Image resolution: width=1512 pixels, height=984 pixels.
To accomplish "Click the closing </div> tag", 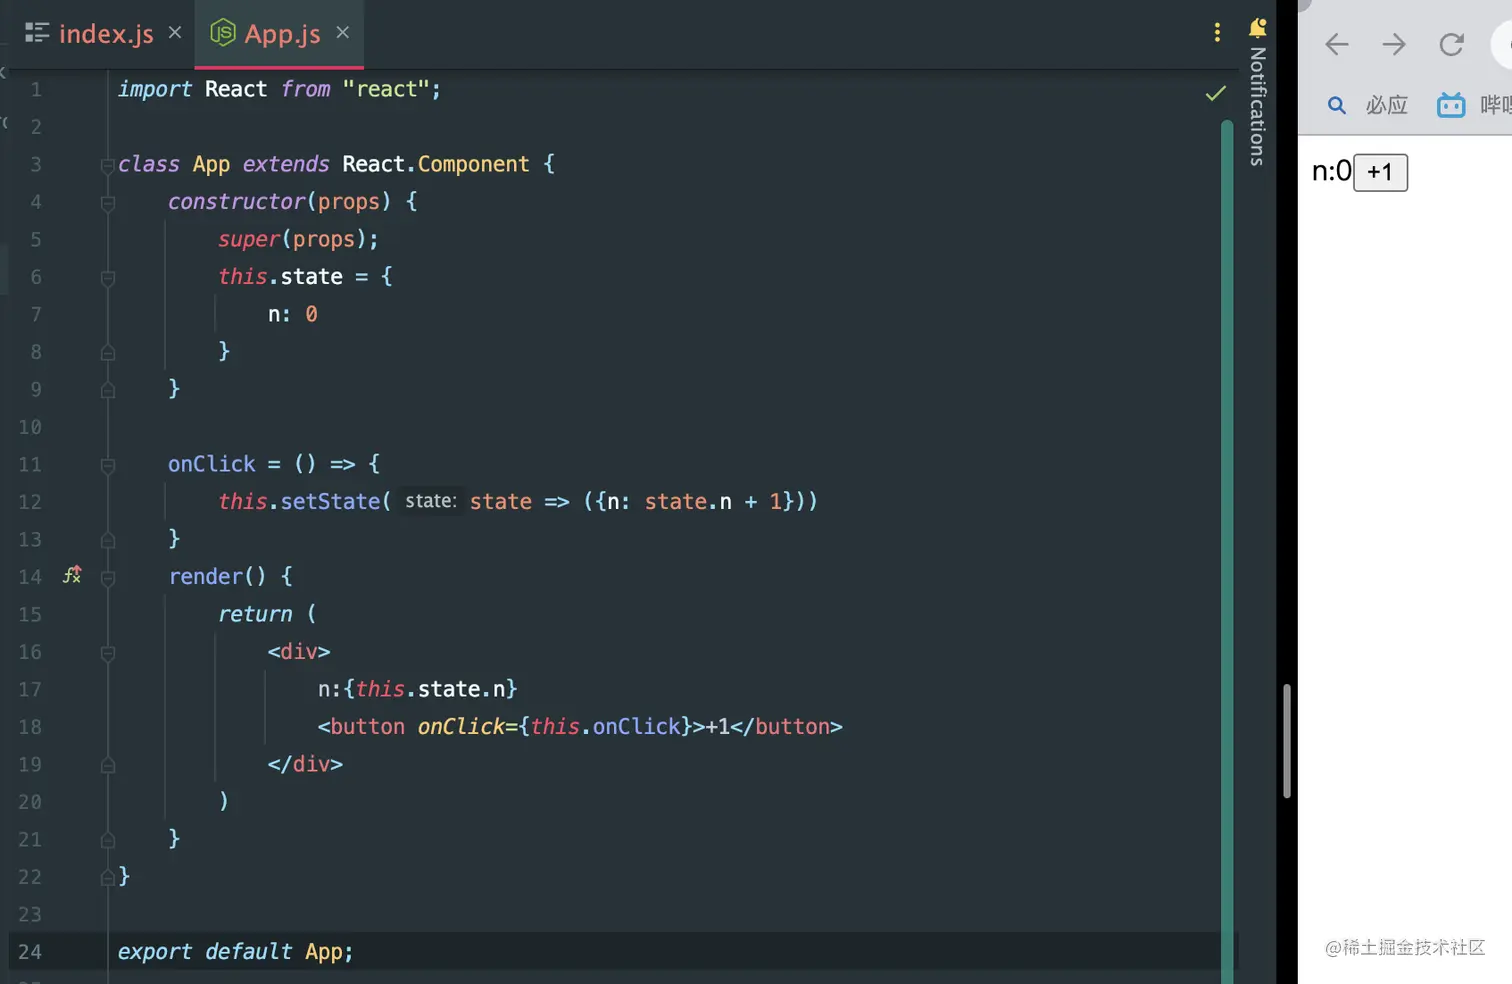I will point(305,764).
